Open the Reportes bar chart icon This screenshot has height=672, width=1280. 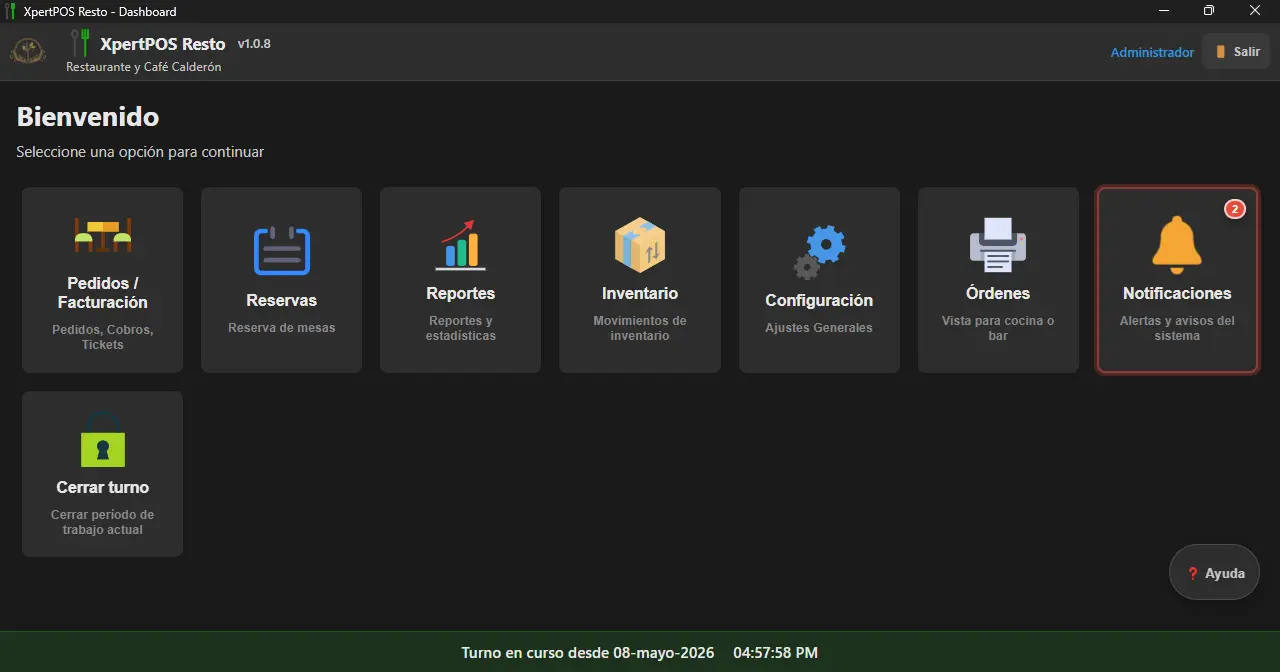[x=461, y=245]
